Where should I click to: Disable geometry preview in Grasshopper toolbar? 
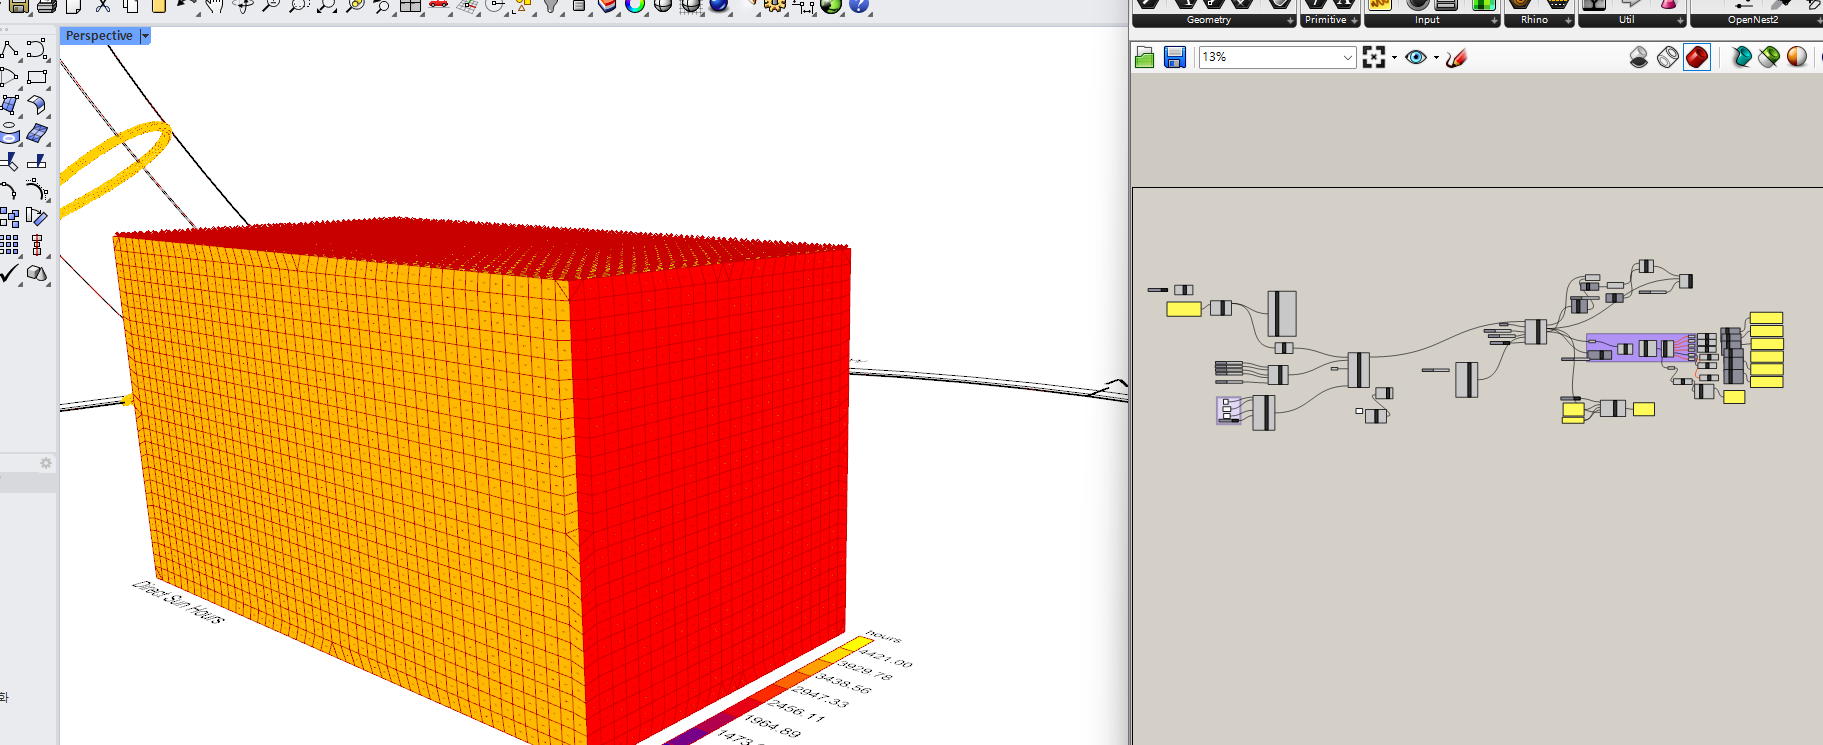[1638, 57]
